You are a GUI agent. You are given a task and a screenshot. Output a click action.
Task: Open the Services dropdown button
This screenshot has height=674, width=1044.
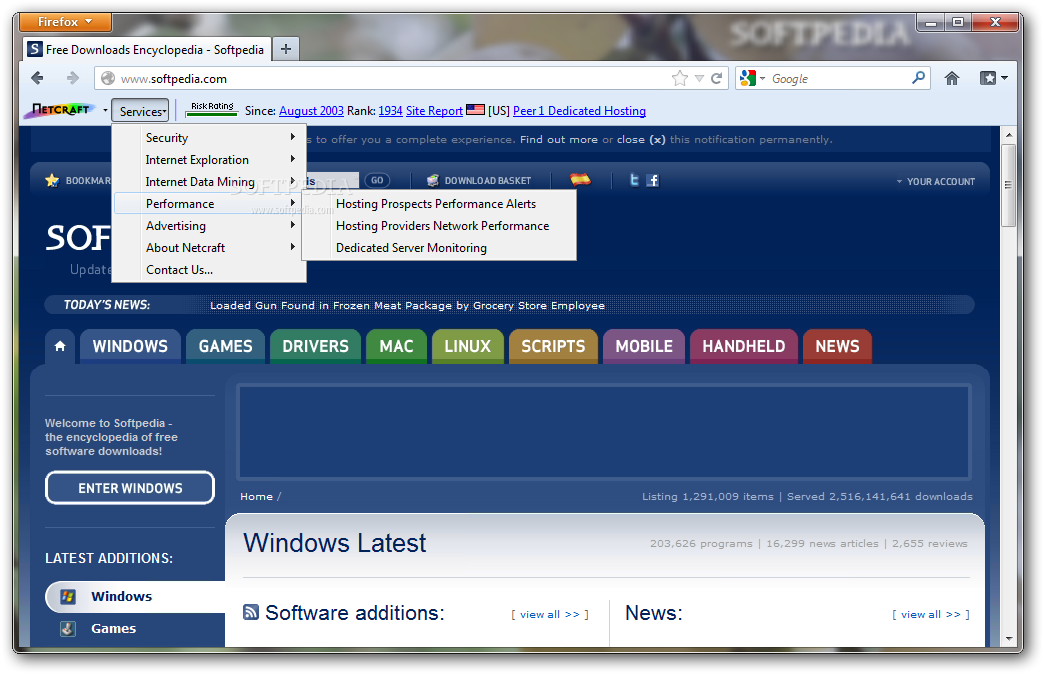(x=140, y=111)
